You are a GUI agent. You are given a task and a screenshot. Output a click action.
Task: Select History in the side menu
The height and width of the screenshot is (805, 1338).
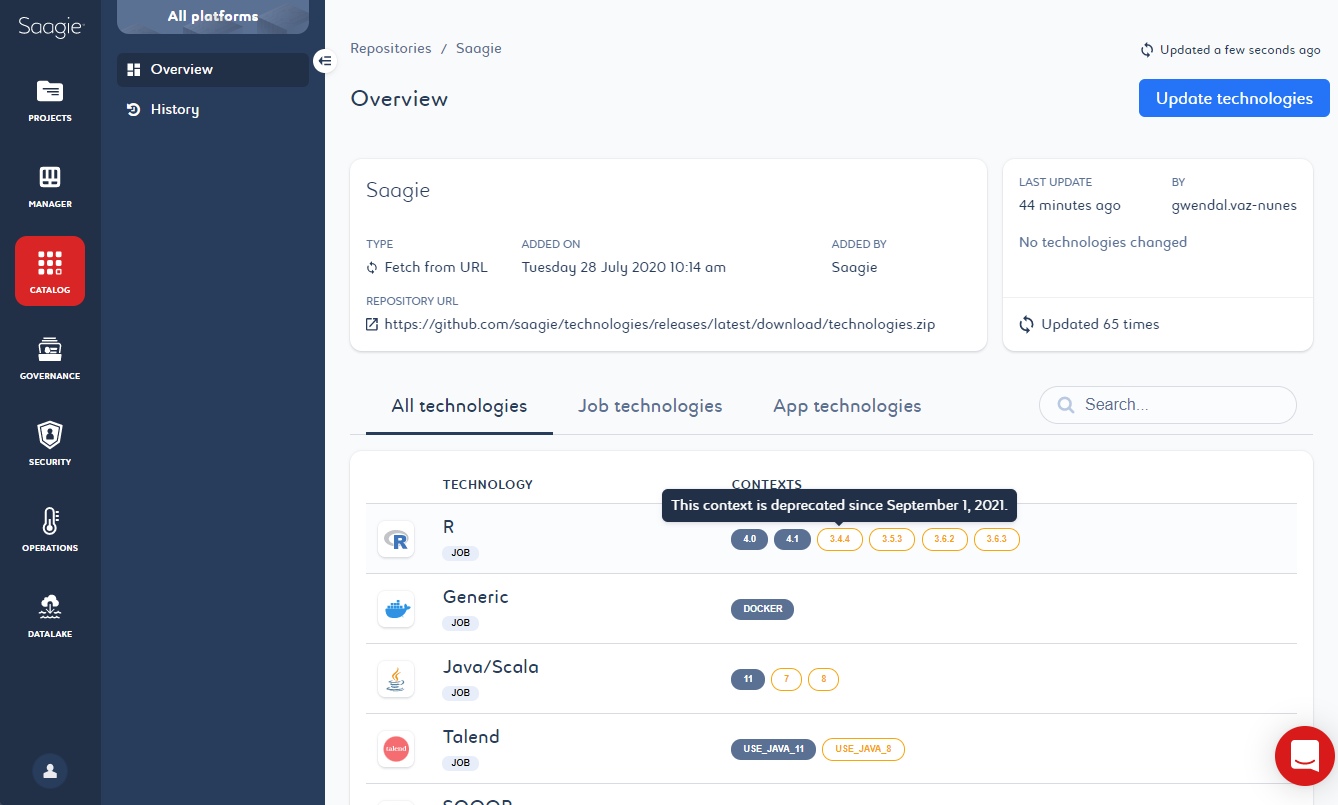click(213, 109)
